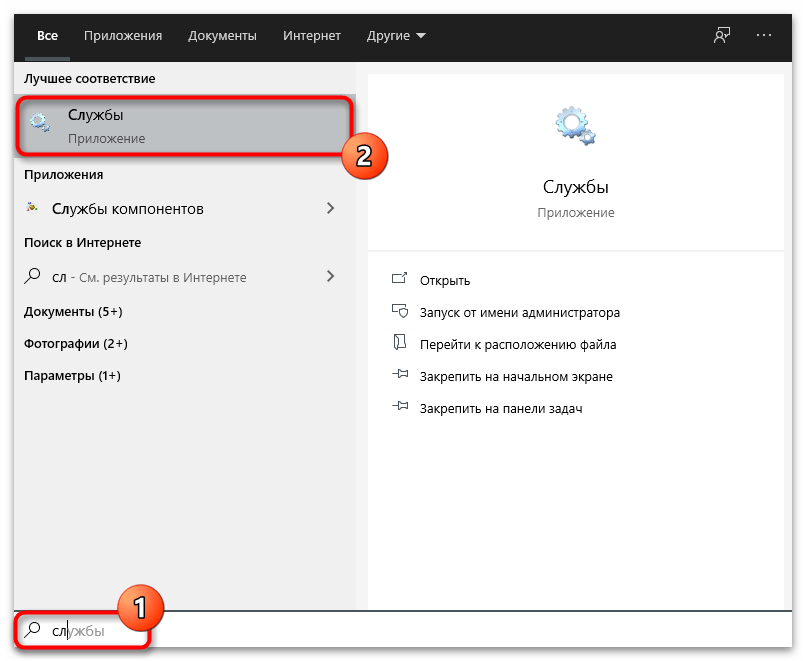The image size is (806, 661).
Task: Expand arrow next to web results entry
Action: [x=331, y=277]
